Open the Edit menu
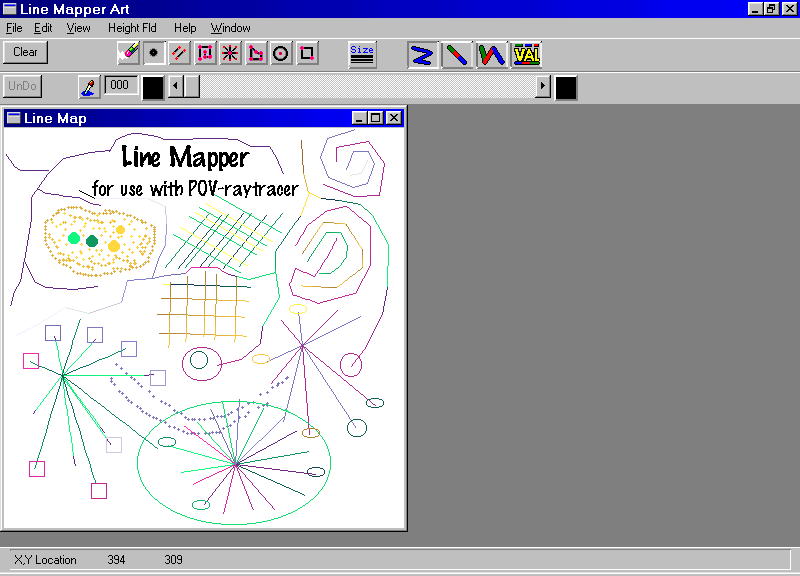The width and height of the screenshot is (800, 576). coord(43,28)
